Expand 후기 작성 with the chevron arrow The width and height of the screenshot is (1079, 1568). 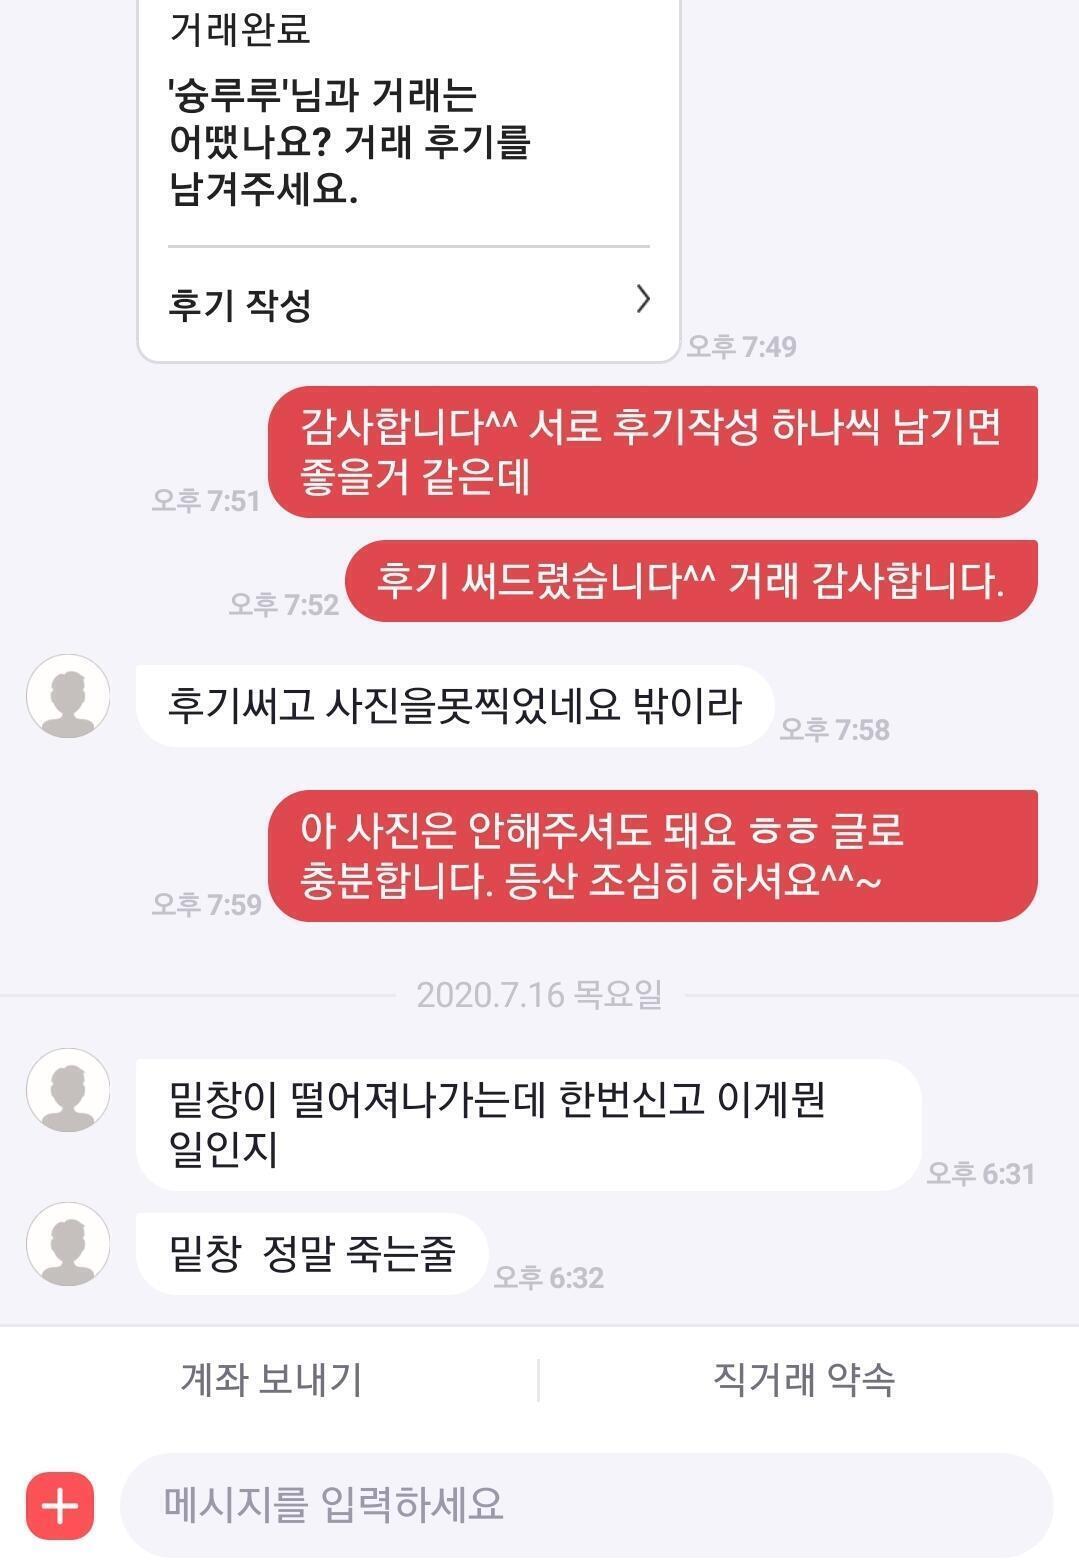coord(643,299)
